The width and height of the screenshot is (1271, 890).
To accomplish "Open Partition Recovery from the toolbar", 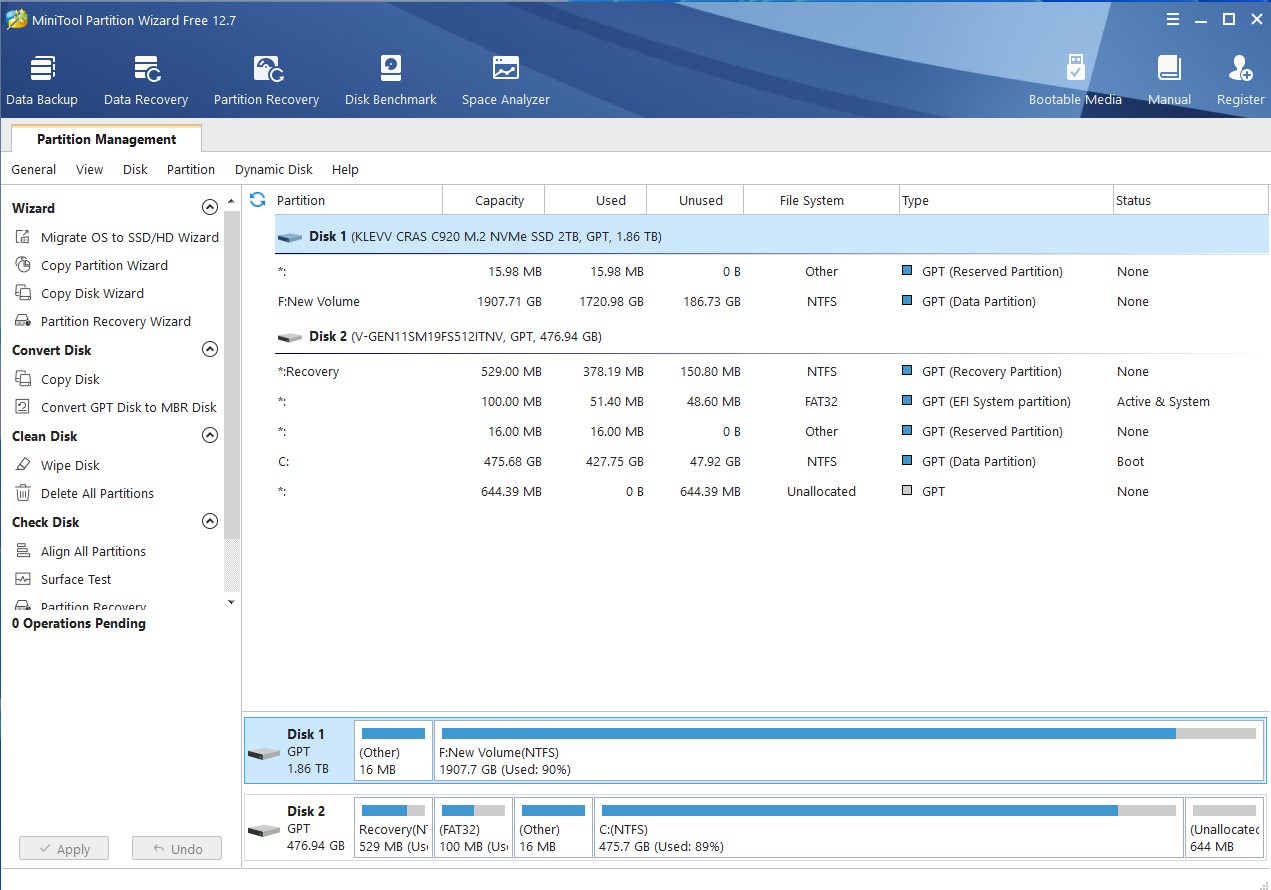I will (x=266, y=81).
